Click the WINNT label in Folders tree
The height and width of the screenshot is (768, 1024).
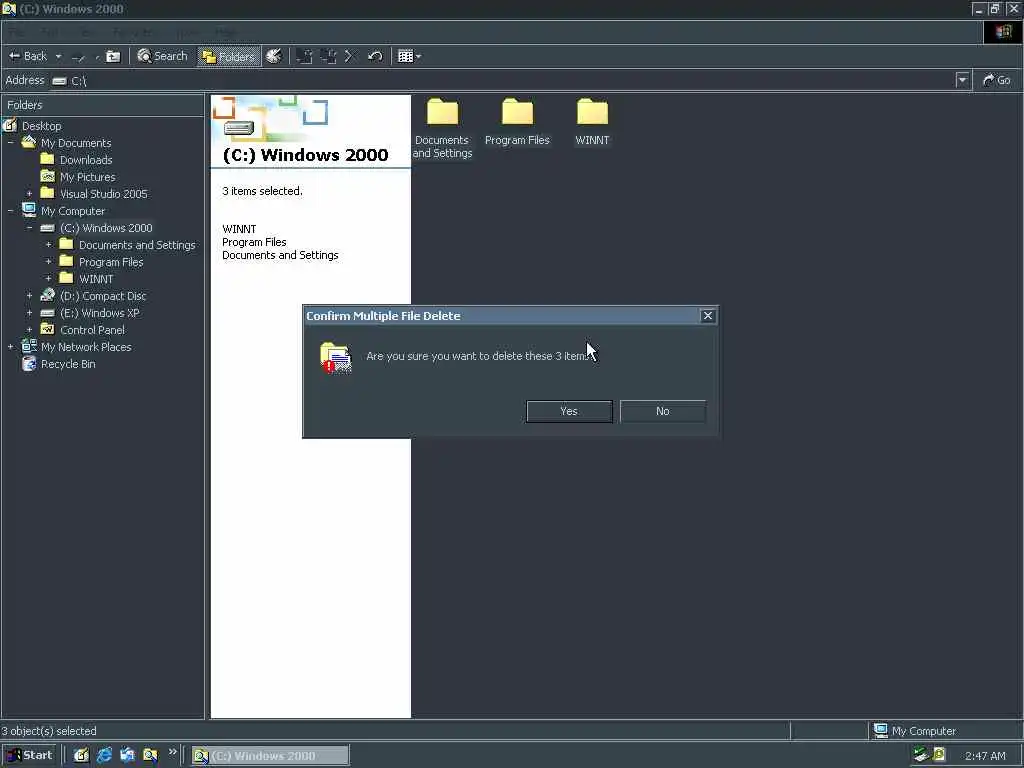tap(96, 279)
